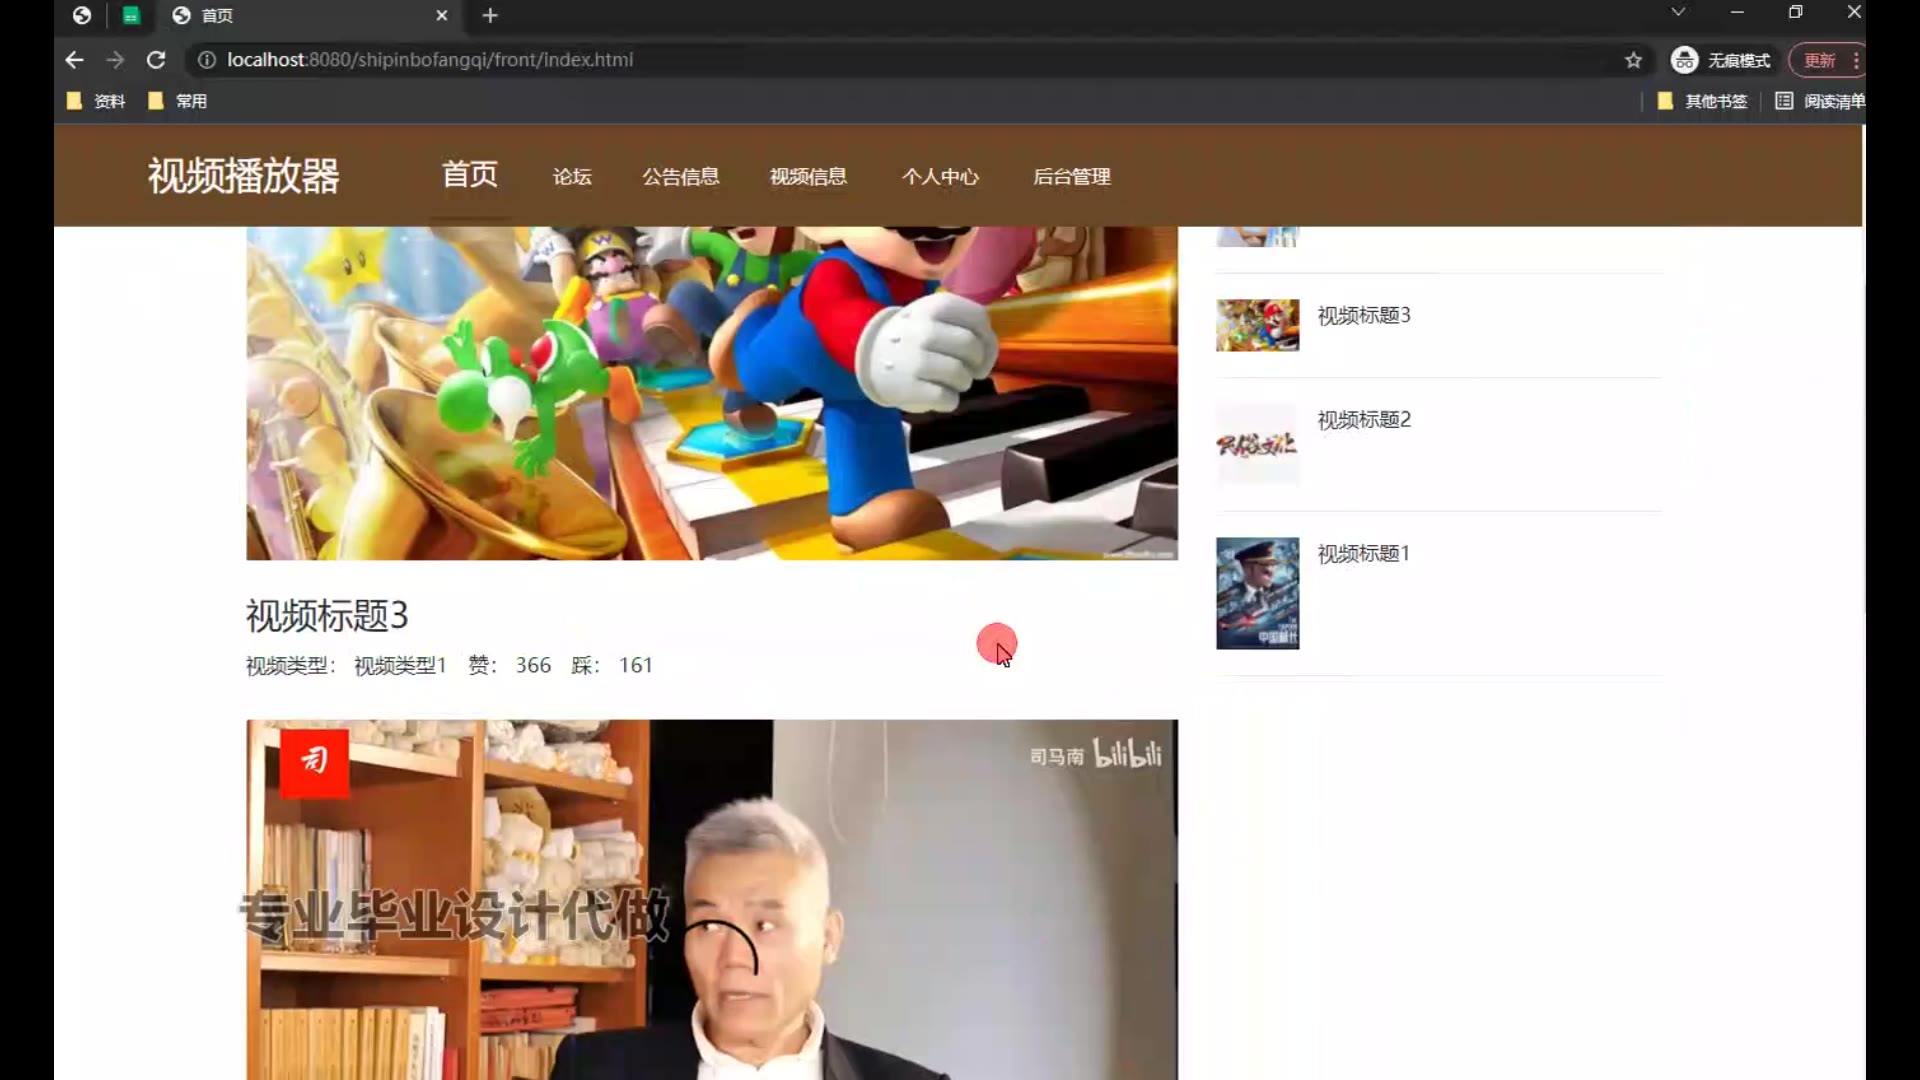Open the 其他书签 bookmarks folder
1920x1080 pixels.
pos(1703,101)
